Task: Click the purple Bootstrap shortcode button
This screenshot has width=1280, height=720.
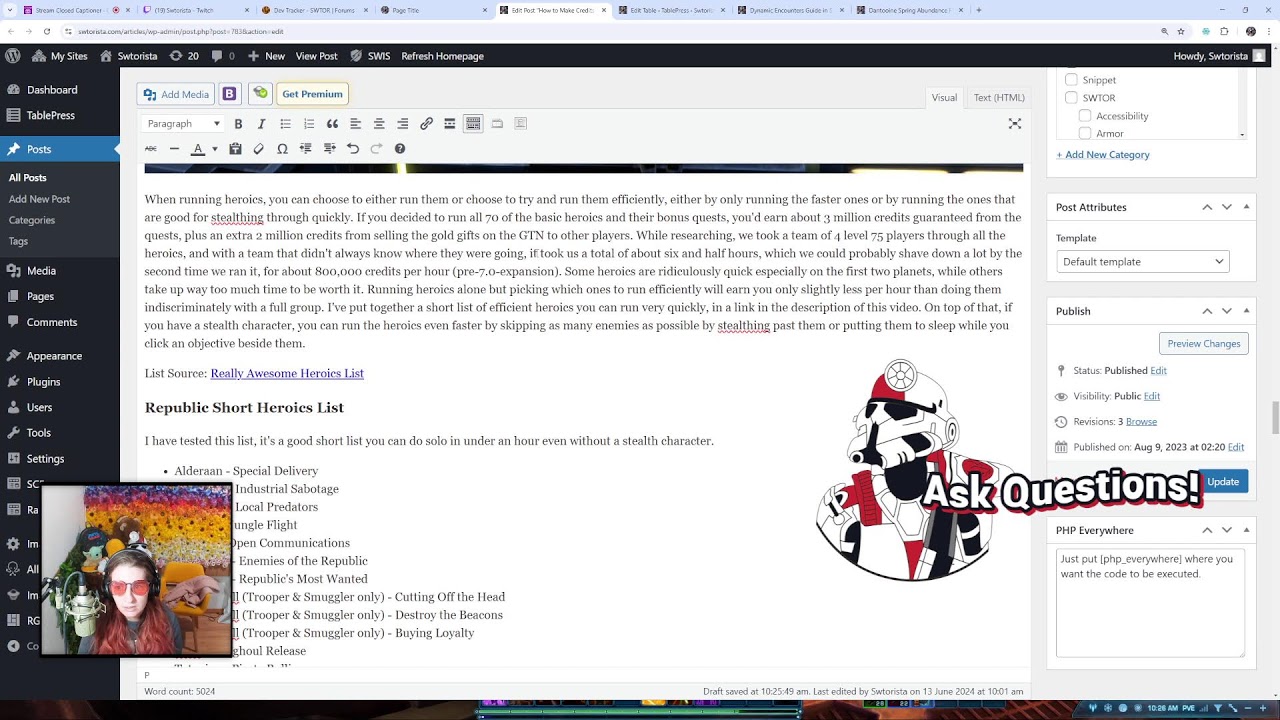Action: pyautogui.click(x=229, y=94)
